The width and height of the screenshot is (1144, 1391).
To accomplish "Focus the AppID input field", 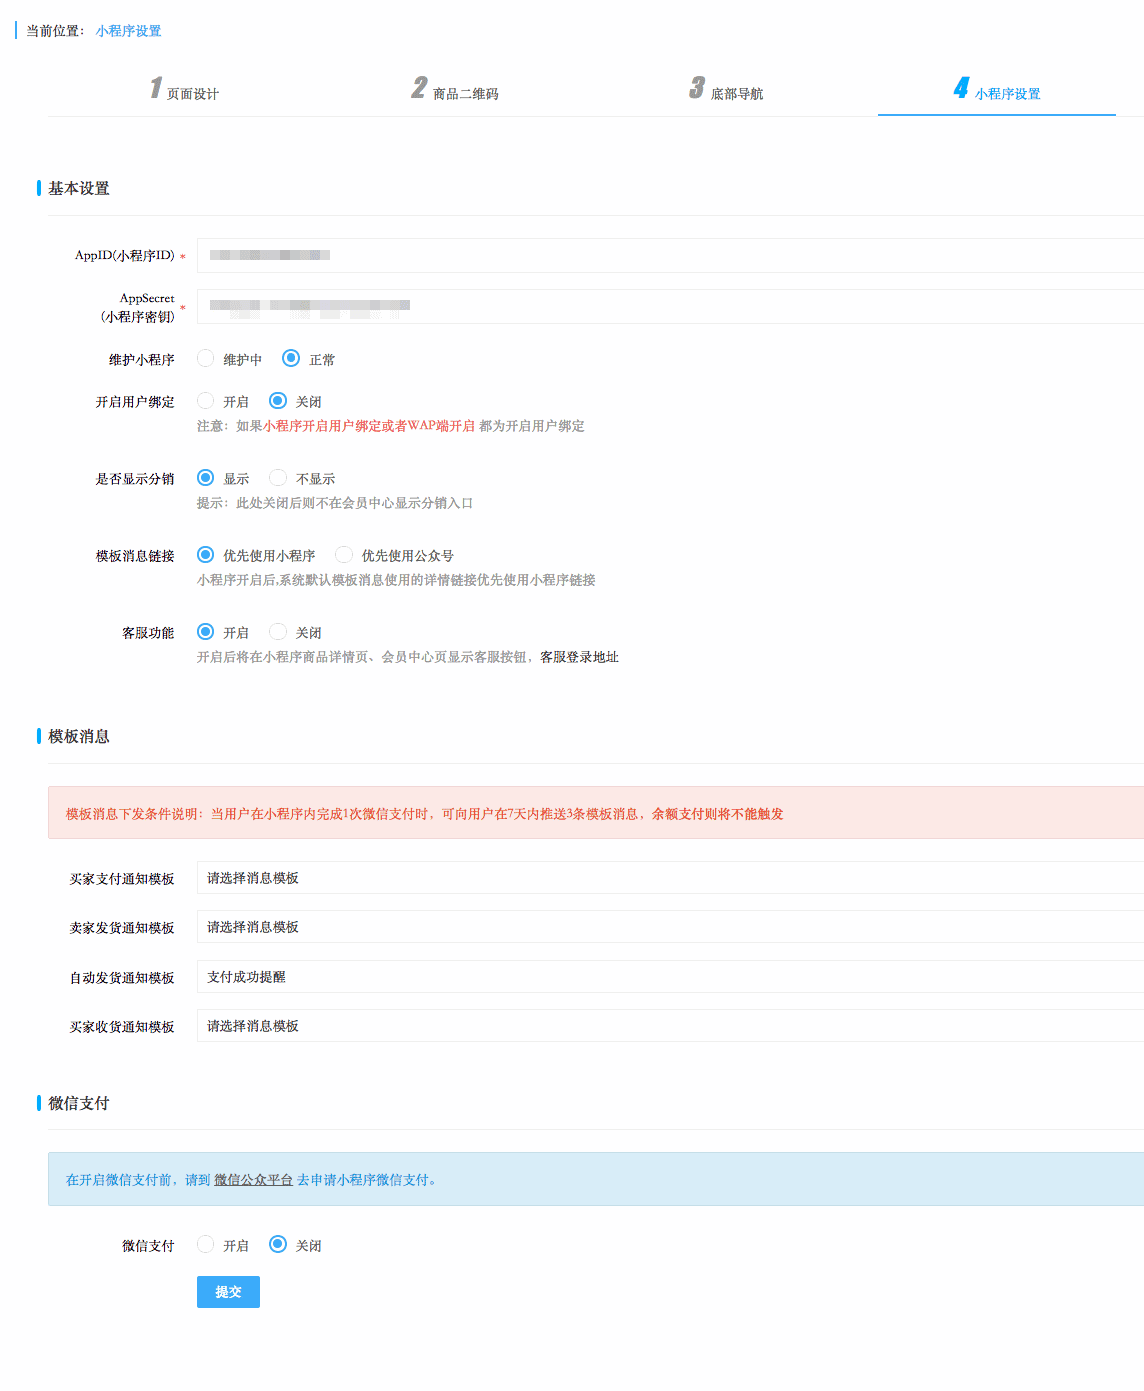I will click(x=670, y=255).
